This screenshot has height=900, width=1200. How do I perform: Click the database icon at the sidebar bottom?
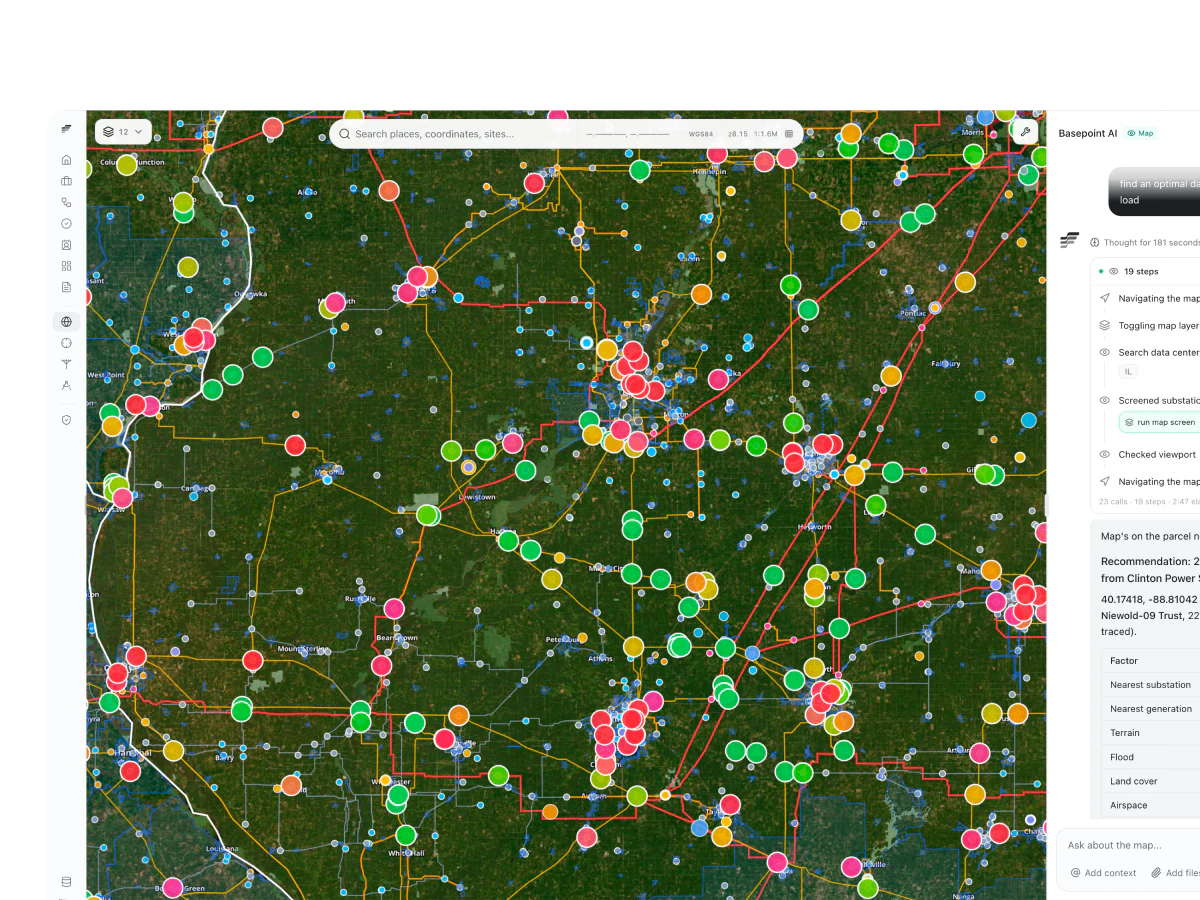pyautogui.click(x=66, y=882)
